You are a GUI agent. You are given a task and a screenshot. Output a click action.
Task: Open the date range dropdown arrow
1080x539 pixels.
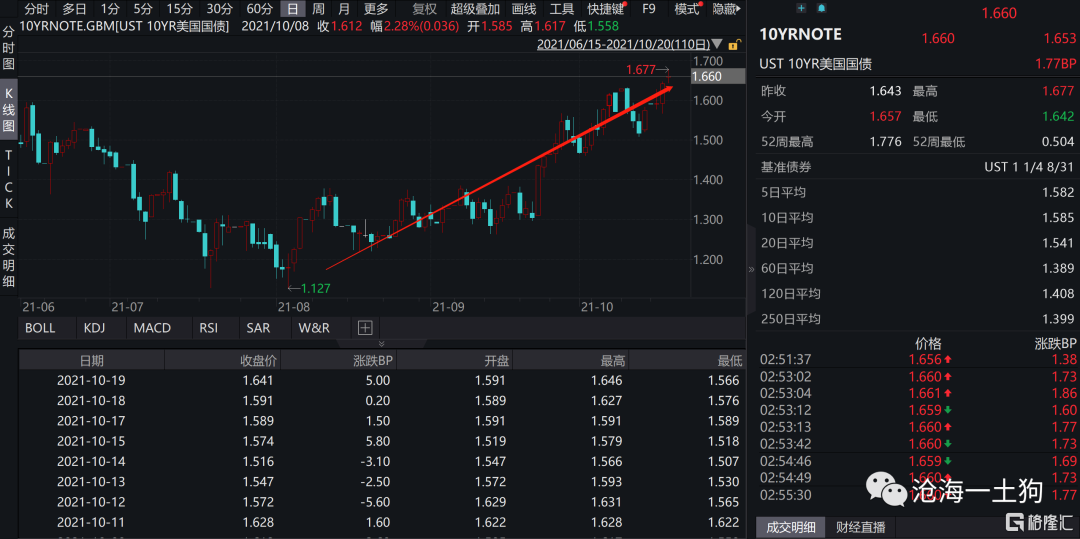coord(716,44)
